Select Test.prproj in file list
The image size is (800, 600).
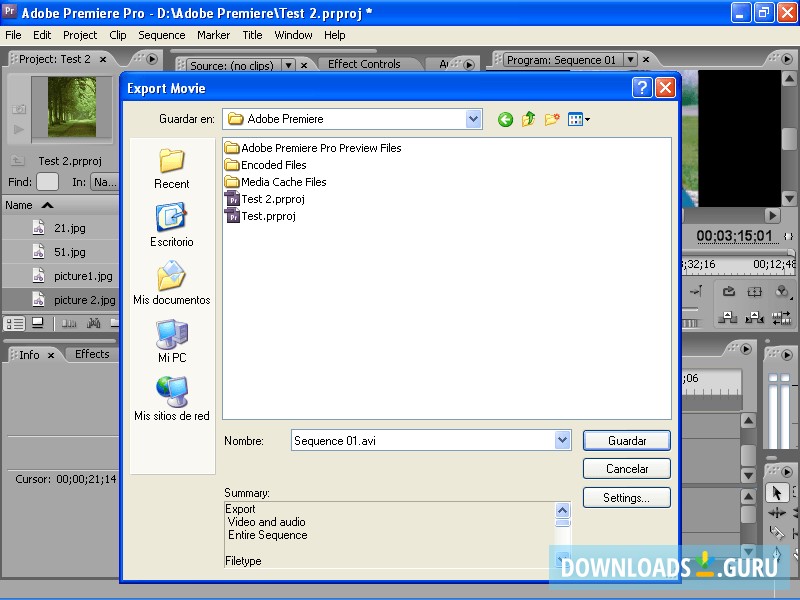(x=260, y=216)
